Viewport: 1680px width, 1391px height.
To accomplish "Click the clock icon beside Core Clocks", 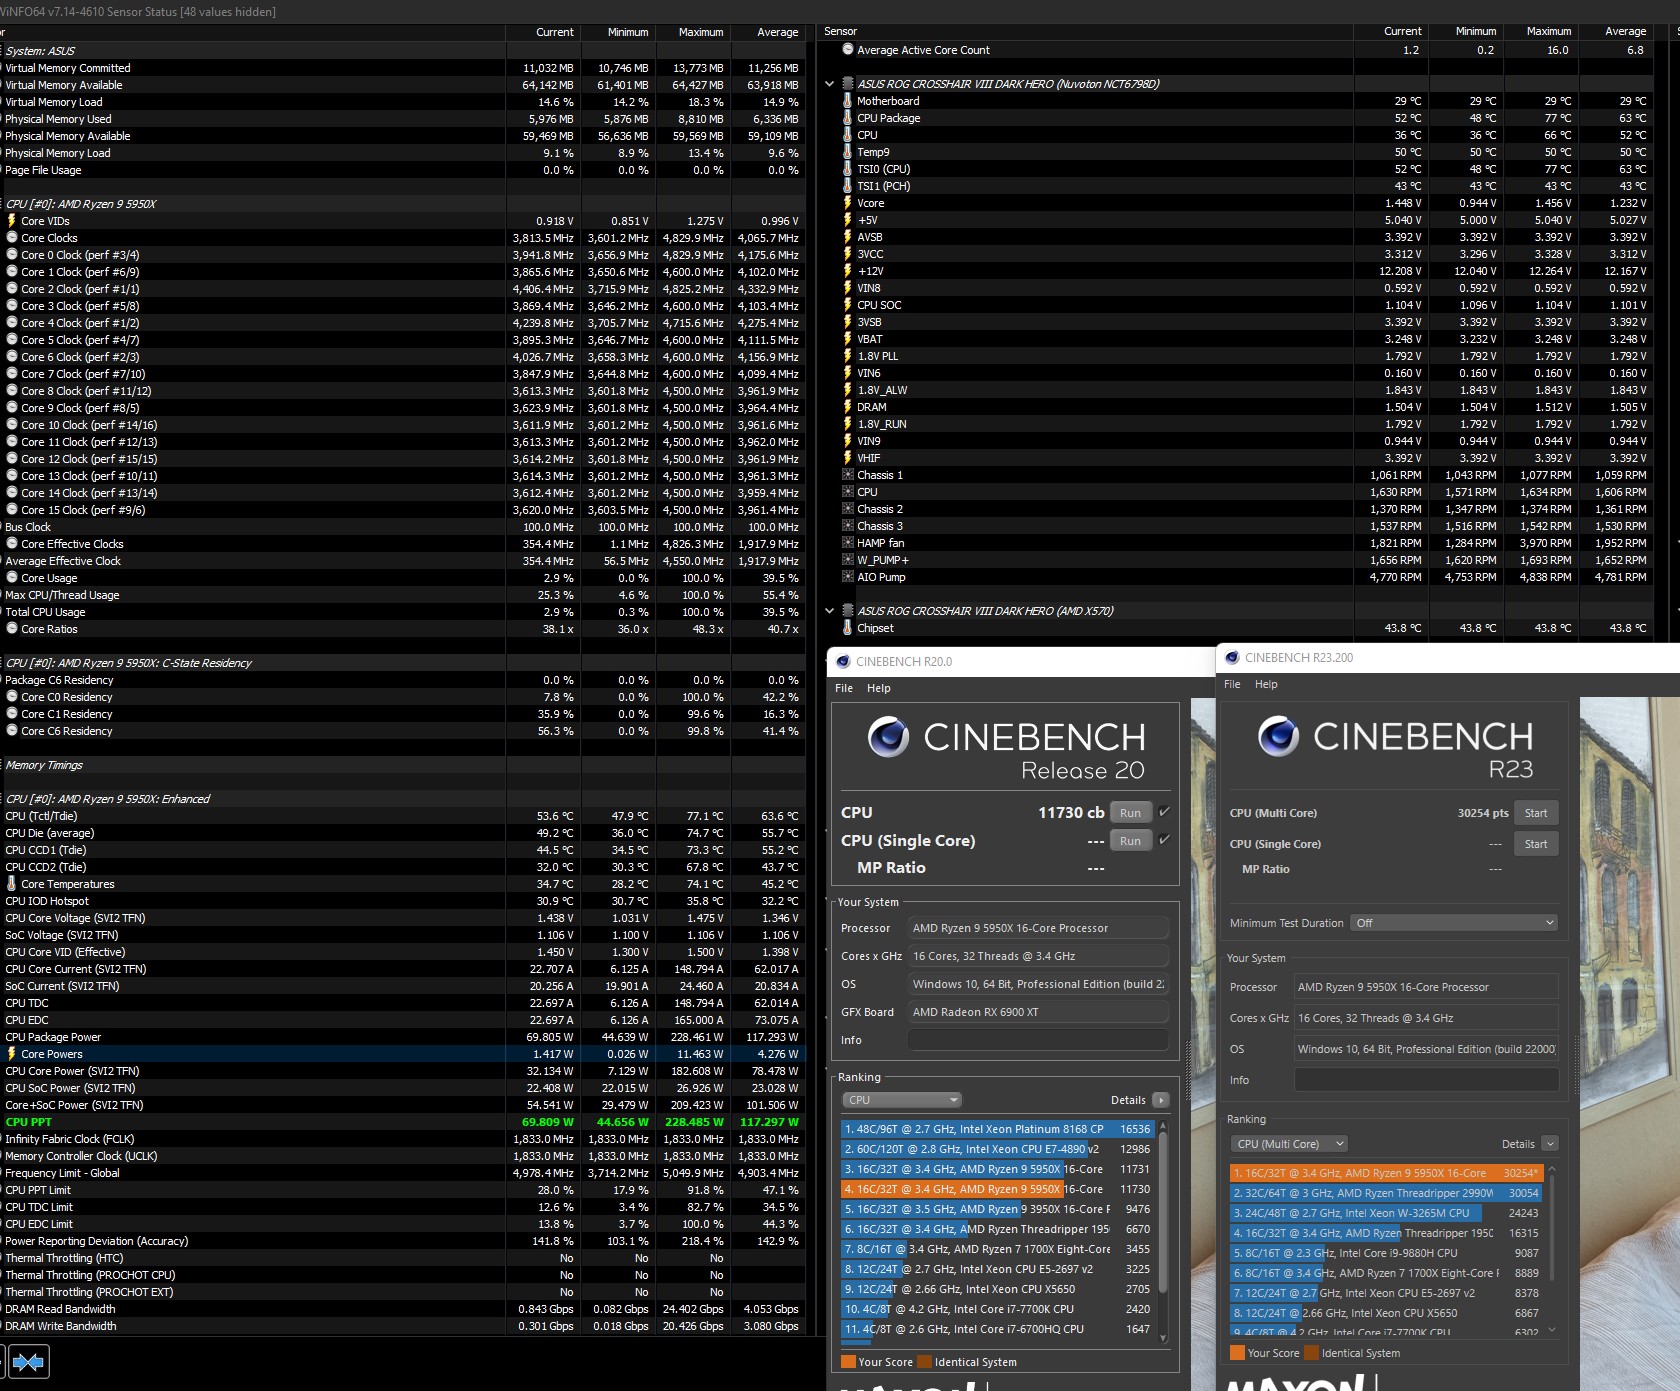I will [12, 238].
